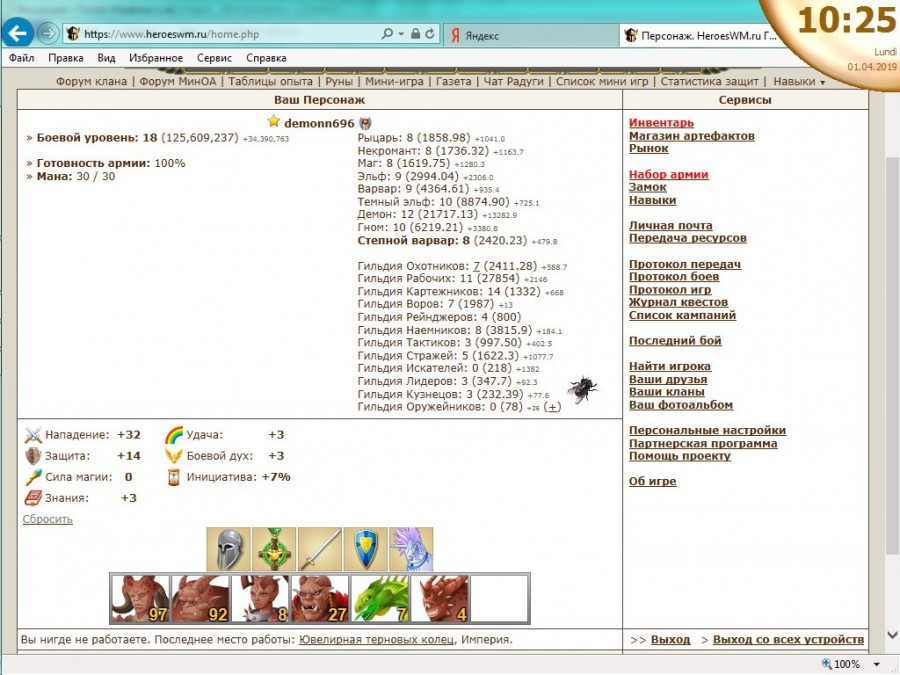
Task: Open the blue shield artifact
Action: point(365,549)
